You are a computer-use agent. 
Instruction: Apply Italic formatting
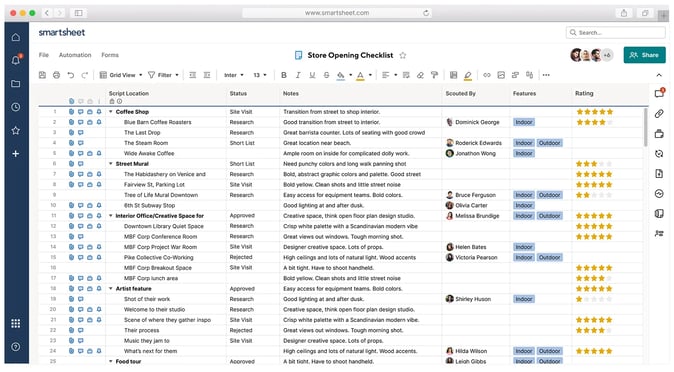tap(298, 75)
